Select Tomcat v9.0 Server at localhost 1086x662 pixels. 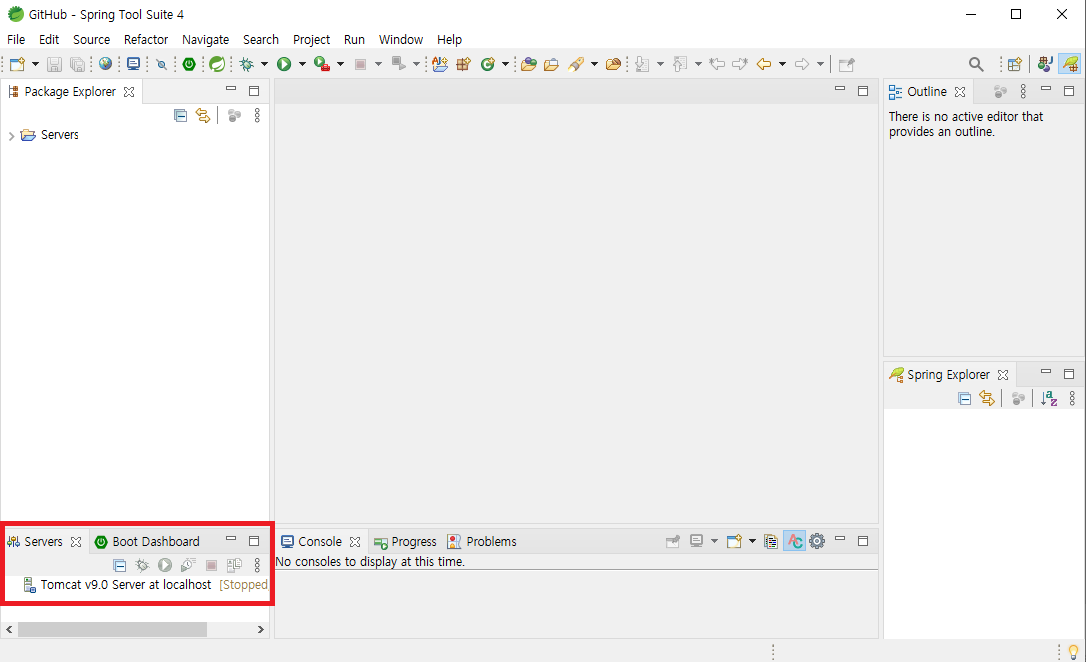pos(126,584)
